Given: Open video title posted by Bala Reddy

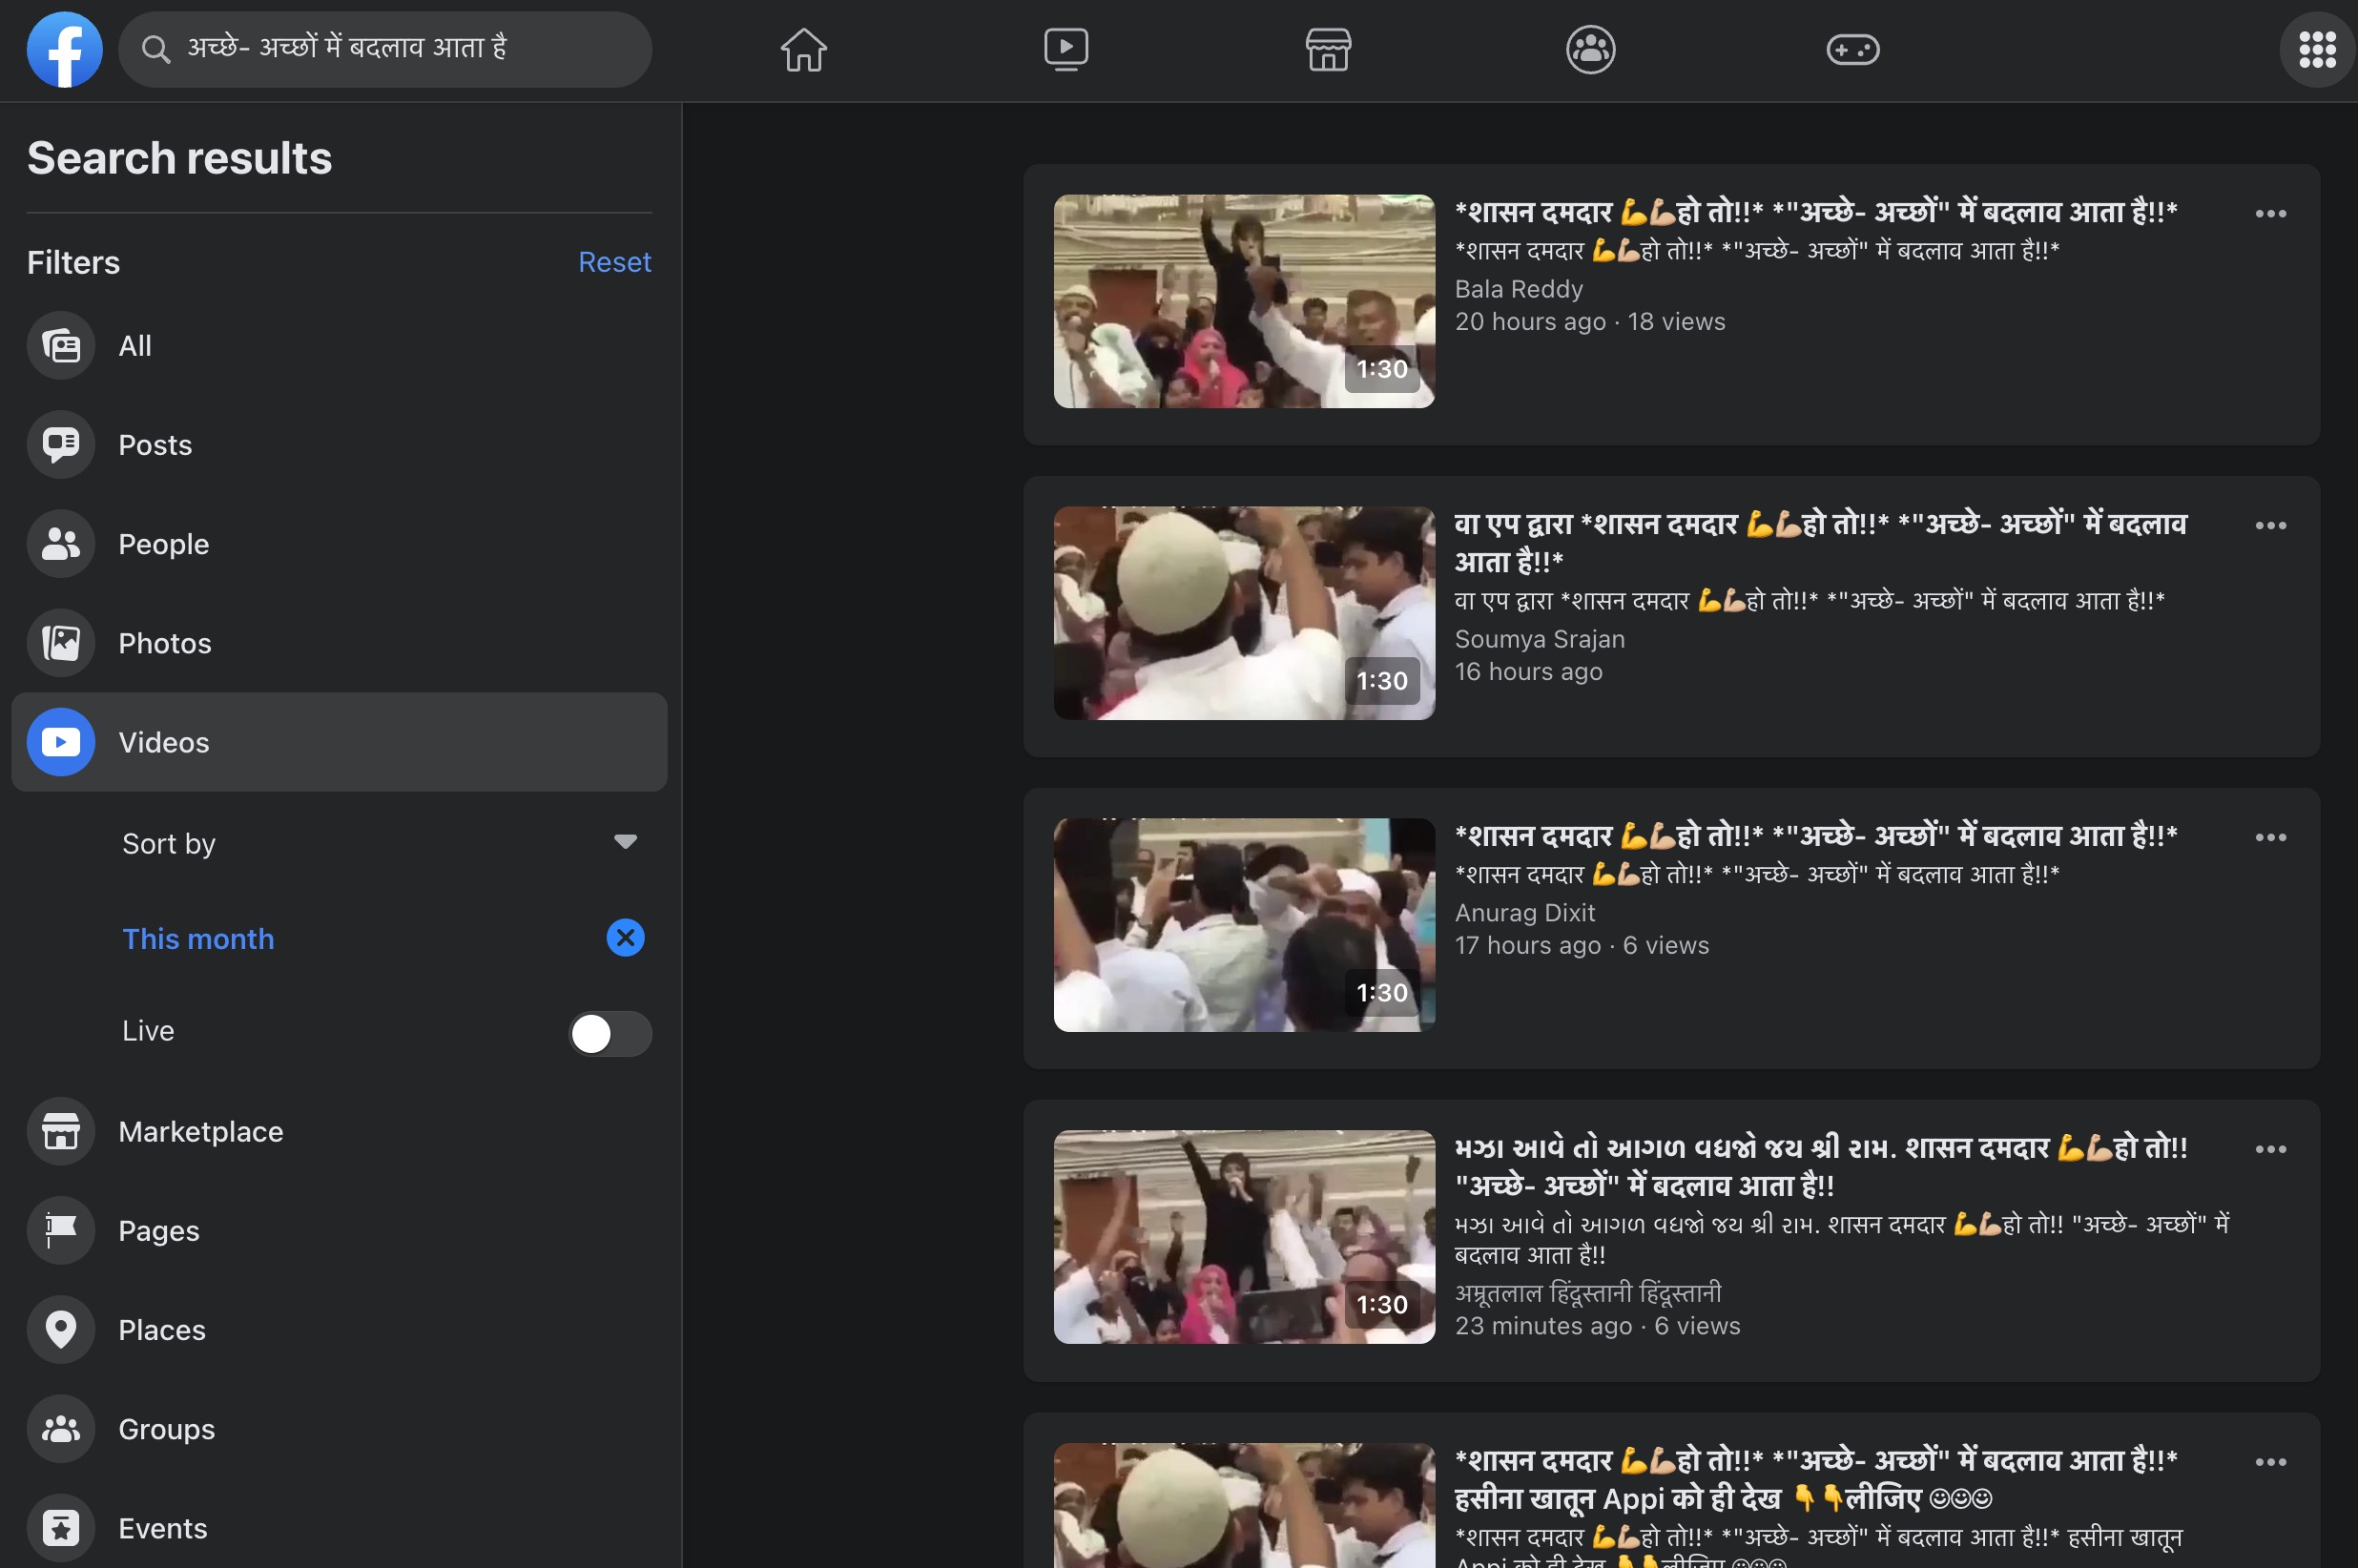Looking at the screenshot, I should pyautogui.click(x=1816, y=212).
